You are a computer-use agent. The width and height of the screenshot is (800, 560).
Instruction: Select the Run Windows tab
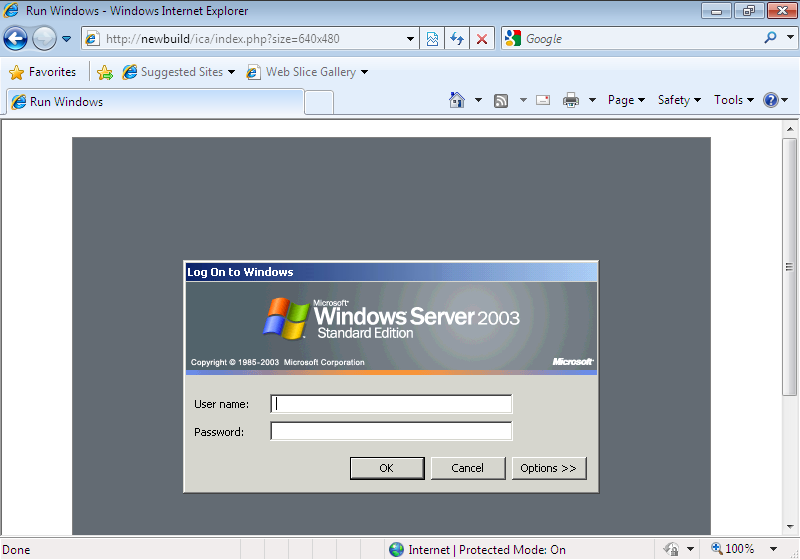156,101
